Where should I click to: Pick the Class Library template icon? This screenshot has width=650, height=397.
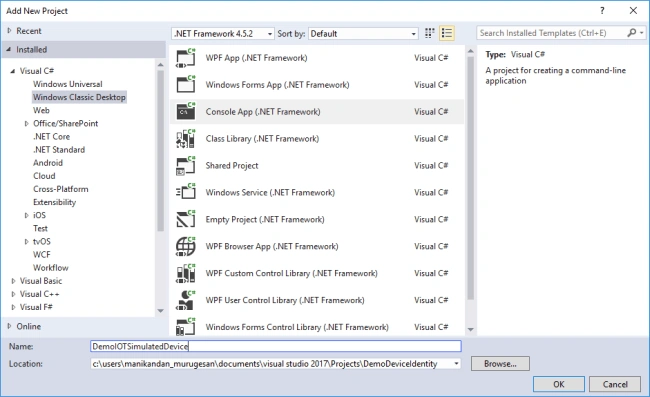[185, 138]
